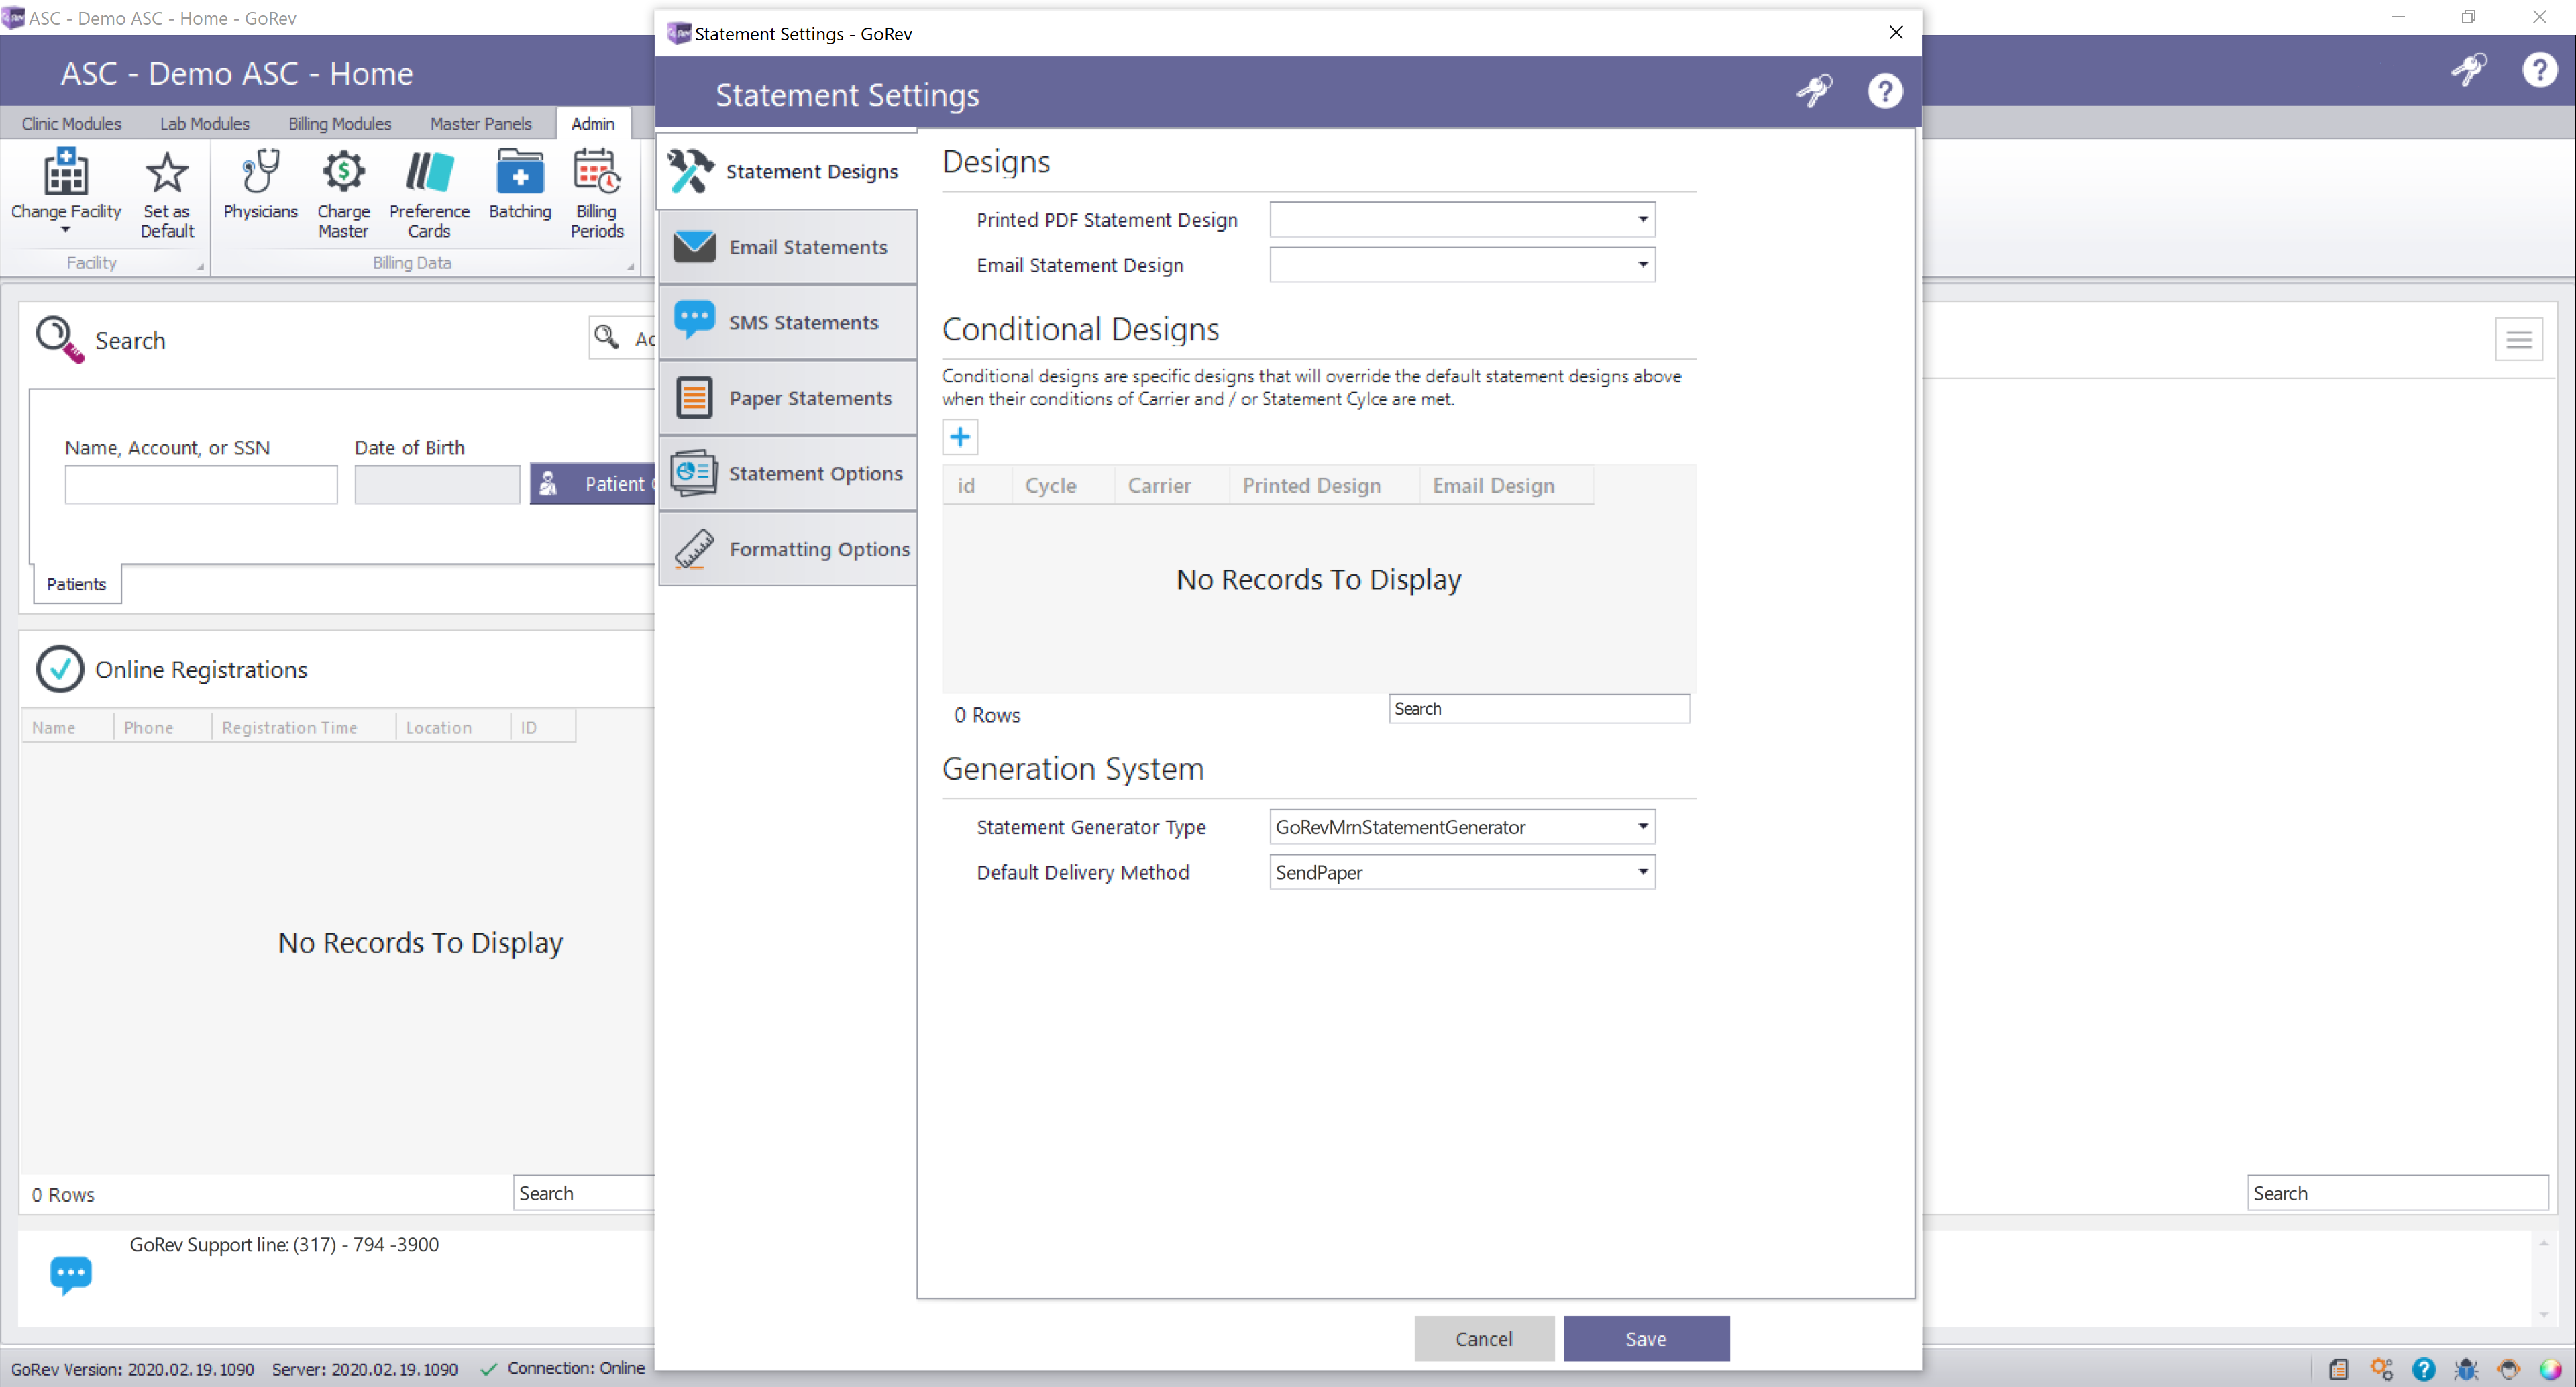Open Statement Options section
The image size is (2576, 1387).
788,473
